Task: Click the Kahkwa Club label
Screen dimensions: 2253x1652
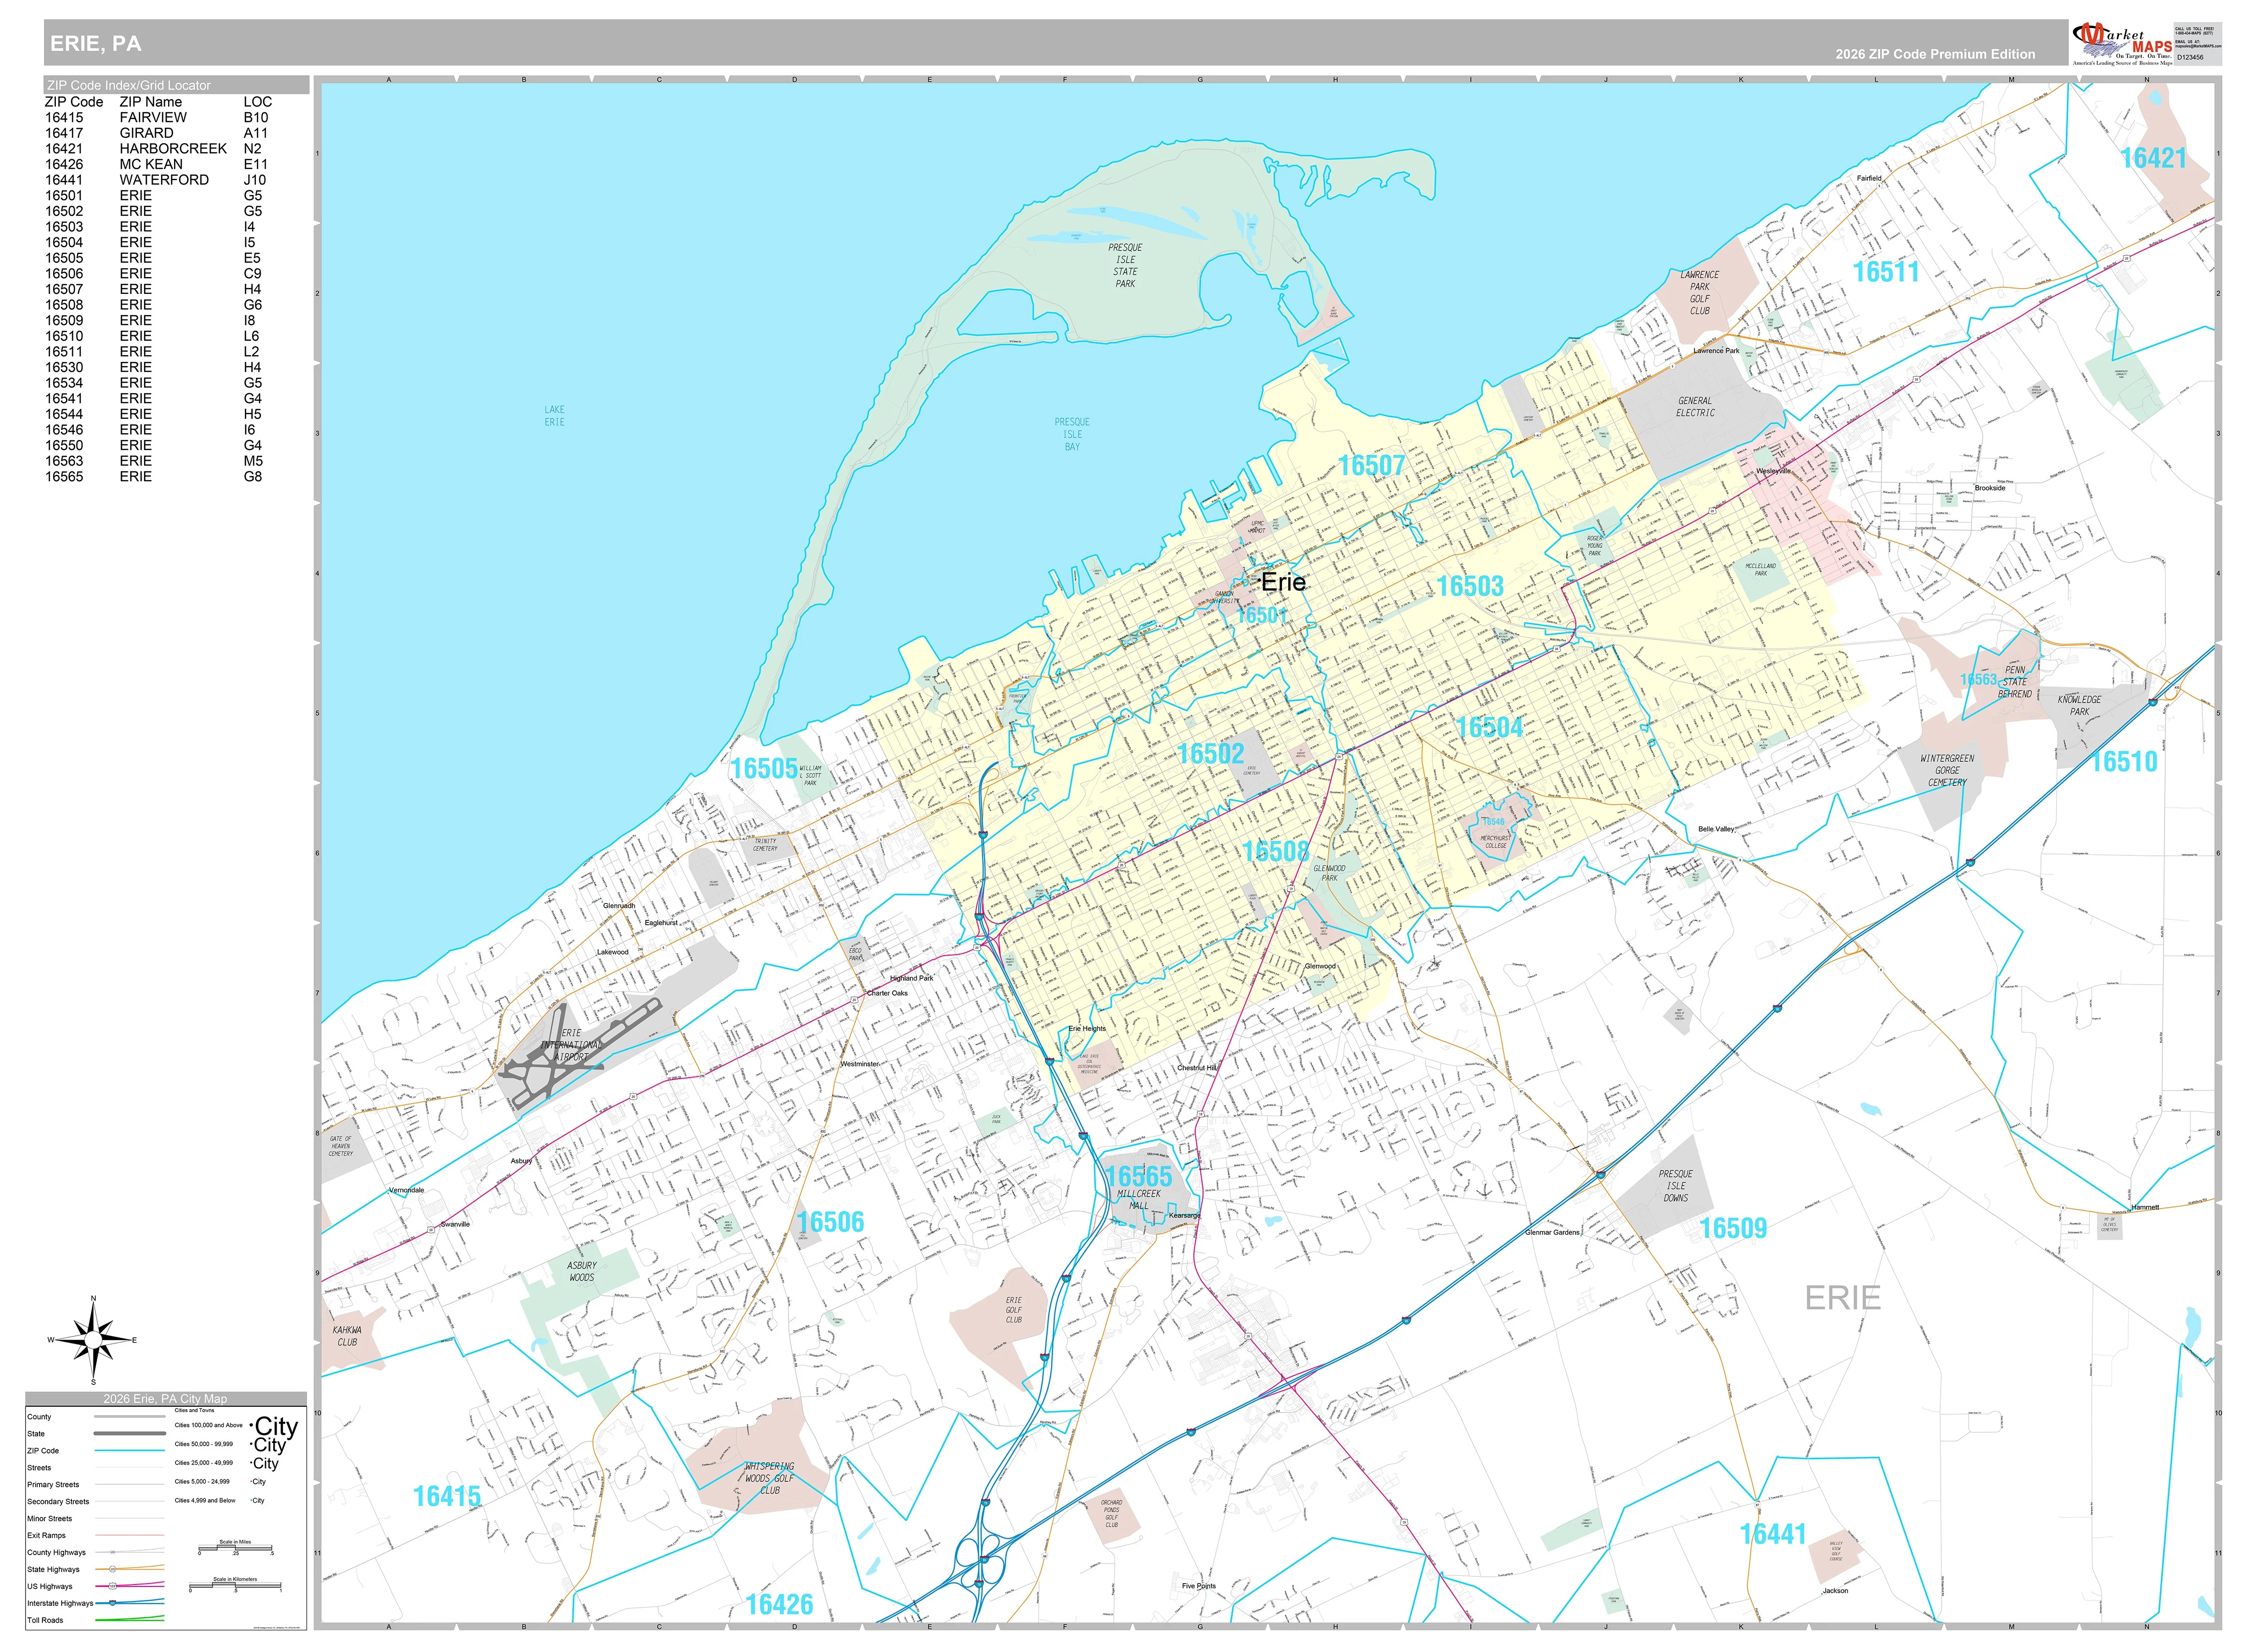Action: [347, 1336]
